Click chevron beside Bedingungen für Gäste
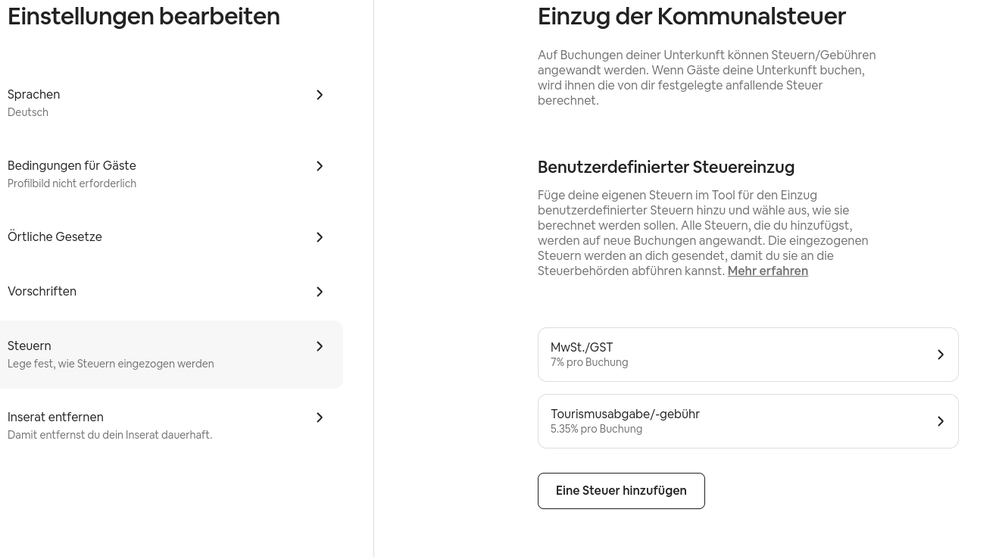This screenshot has height=557, width=999. pos(320,166)
